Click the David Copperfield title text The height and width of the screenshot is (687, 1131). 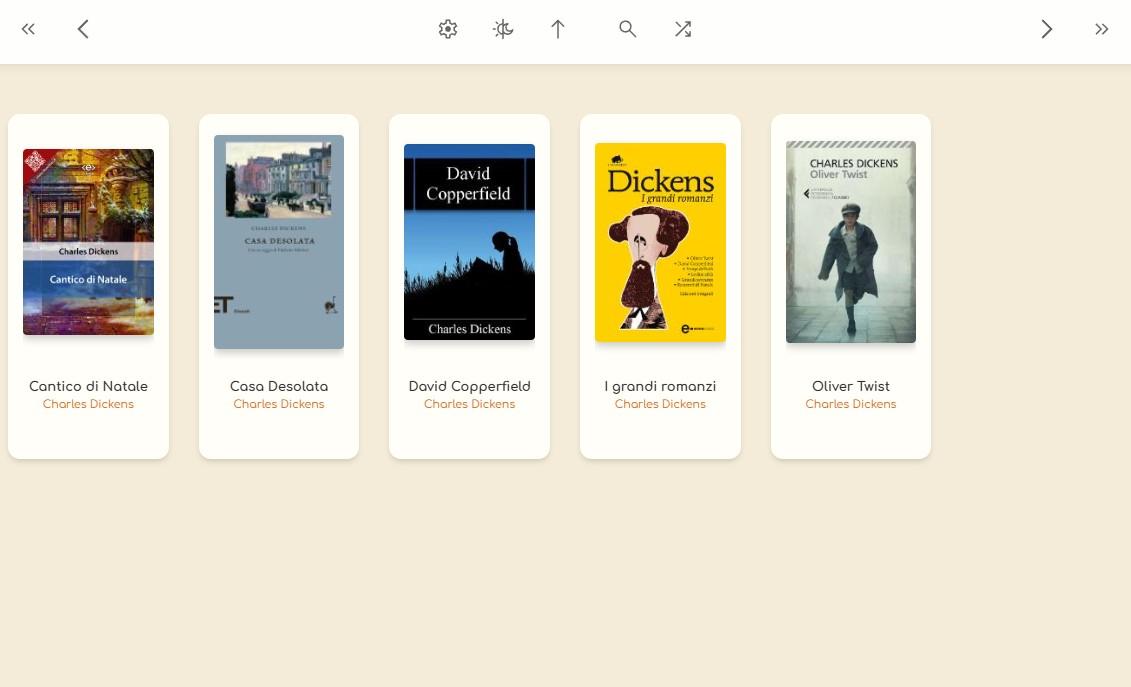click(x=469, y=386)
